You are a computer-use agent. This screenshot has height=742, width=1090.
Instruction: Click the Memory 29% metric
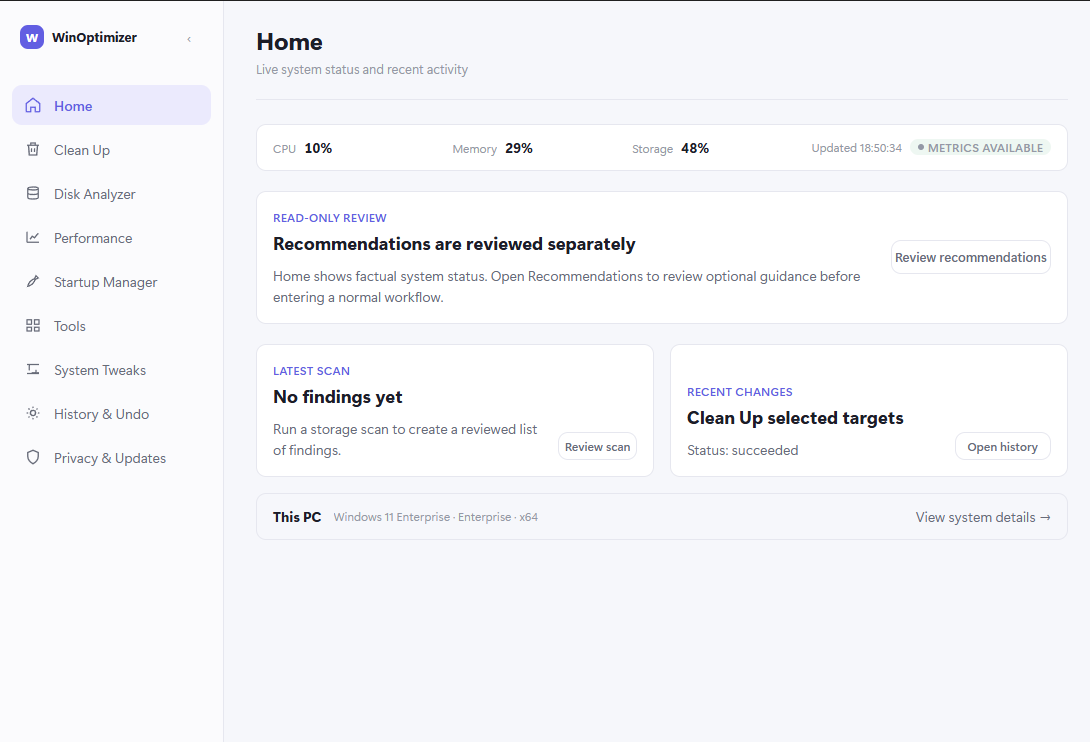[492, 148]
